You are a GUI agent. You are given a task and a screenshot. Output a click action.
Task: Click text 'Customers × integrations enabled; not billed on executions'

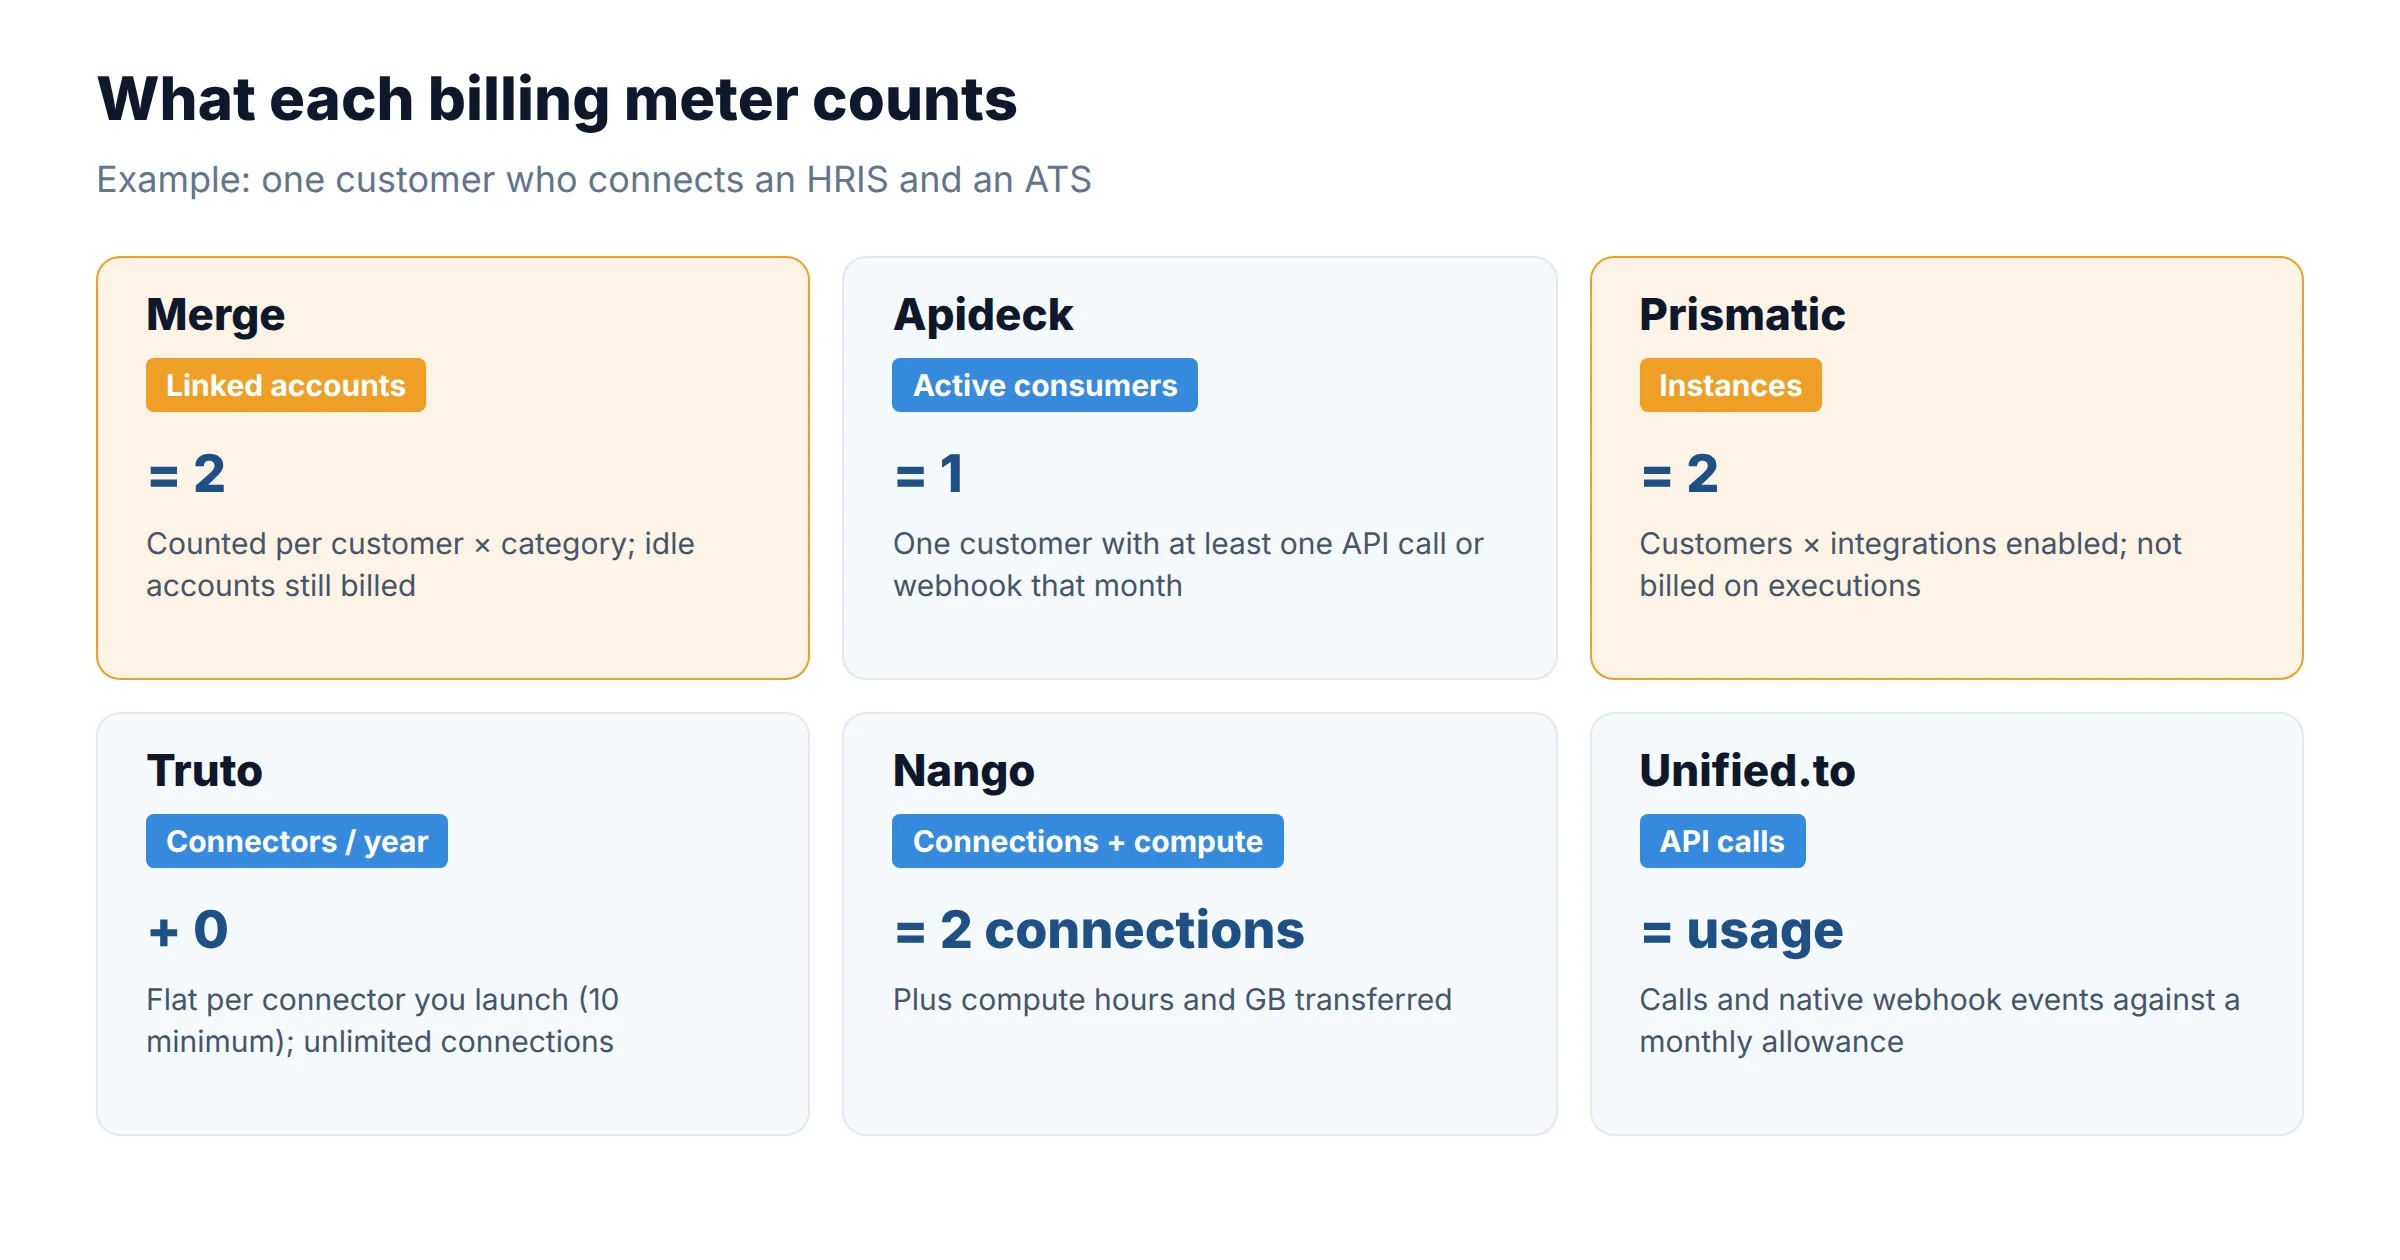(x=1910, y=564)
